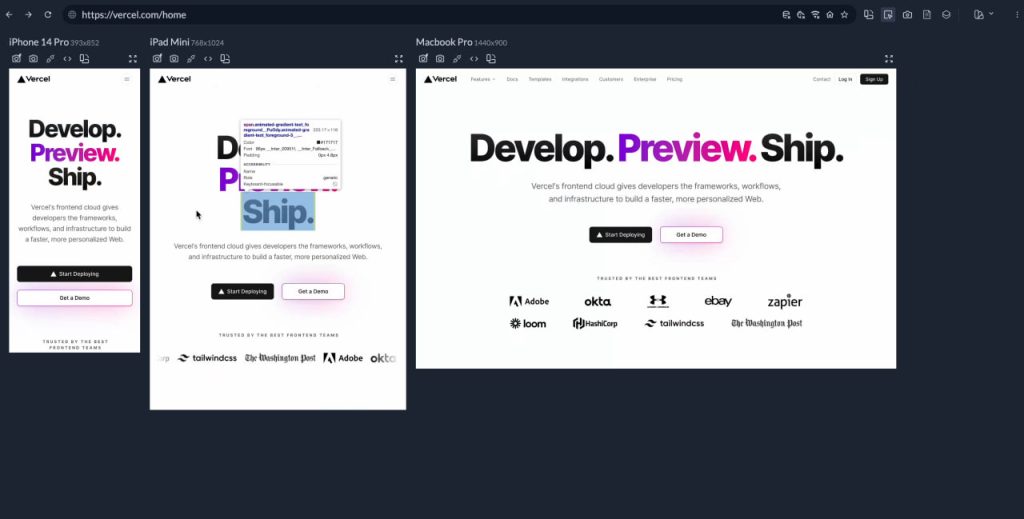Capture a full-page screenshot of the iPhone 14 Pro
Viewport: 1024px width, 519px height.
point(33,59)
